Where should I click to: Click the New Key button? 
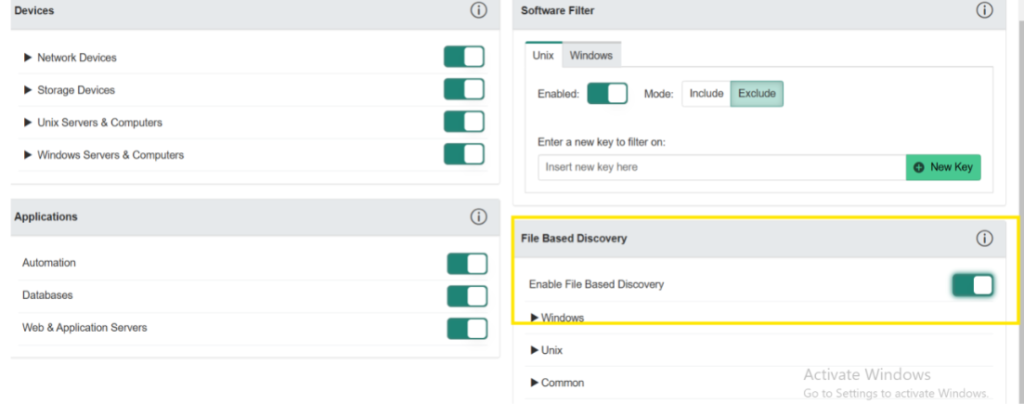click(943, 167)
